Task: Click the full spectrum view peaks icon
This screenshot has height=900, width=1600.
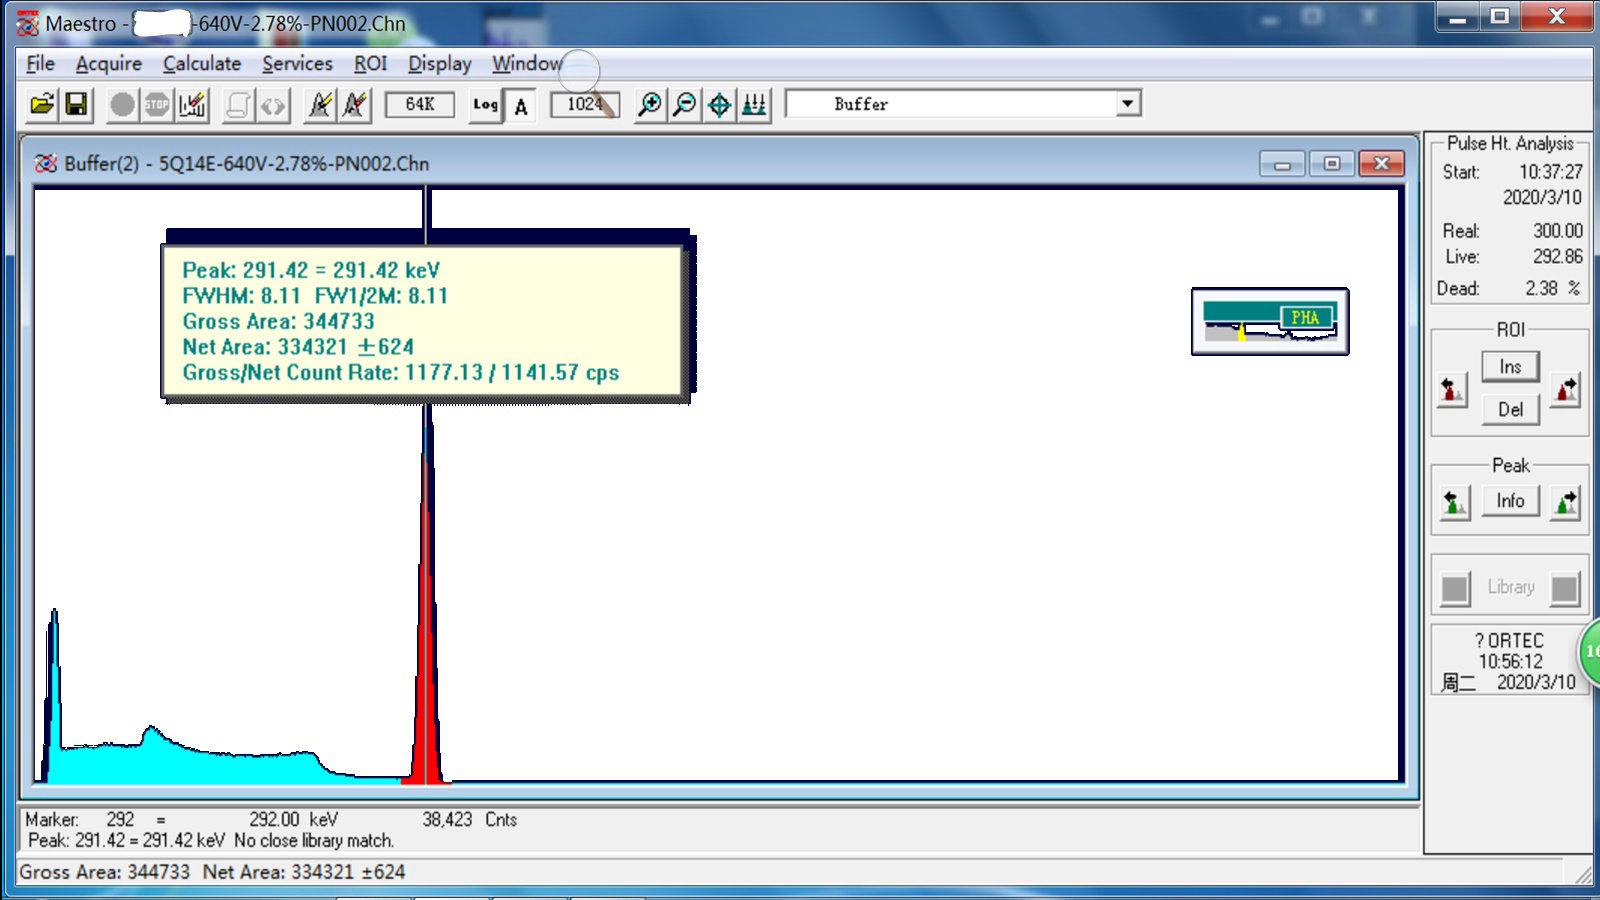Action: tap(755, 104)
